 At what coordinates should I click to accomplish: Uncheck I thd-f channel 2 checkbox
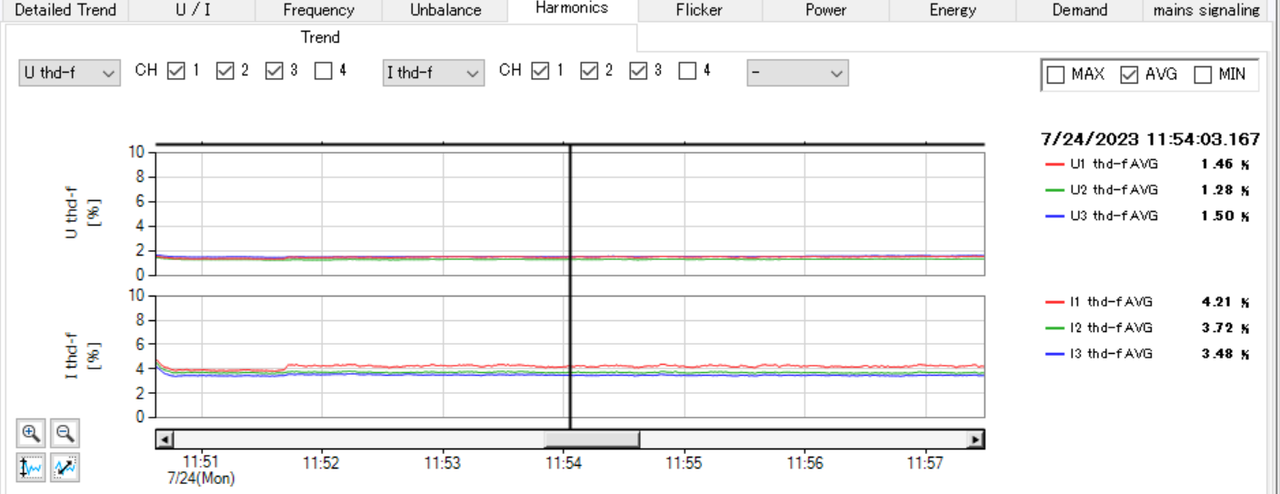click(589, 71)
